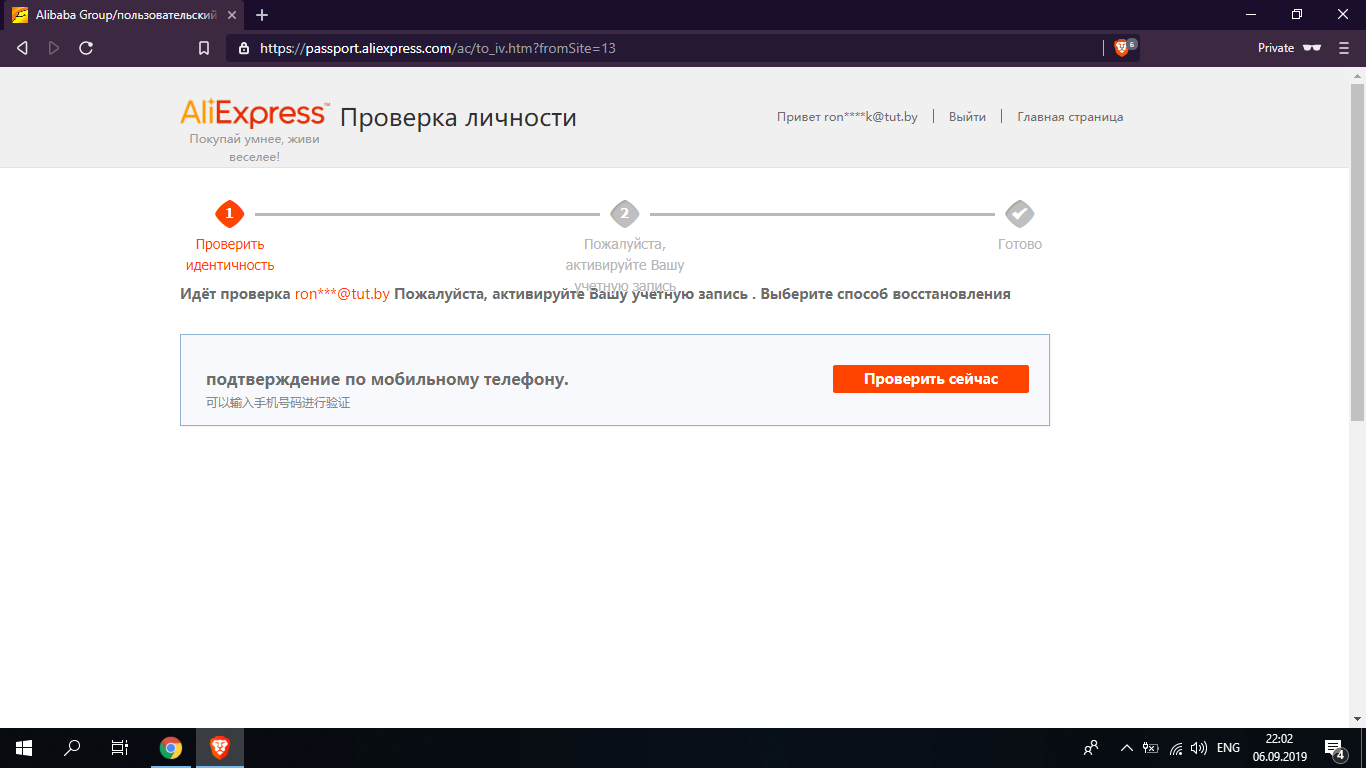
Task: Click the Проверить сейчас button
Action: click(930, 379)
